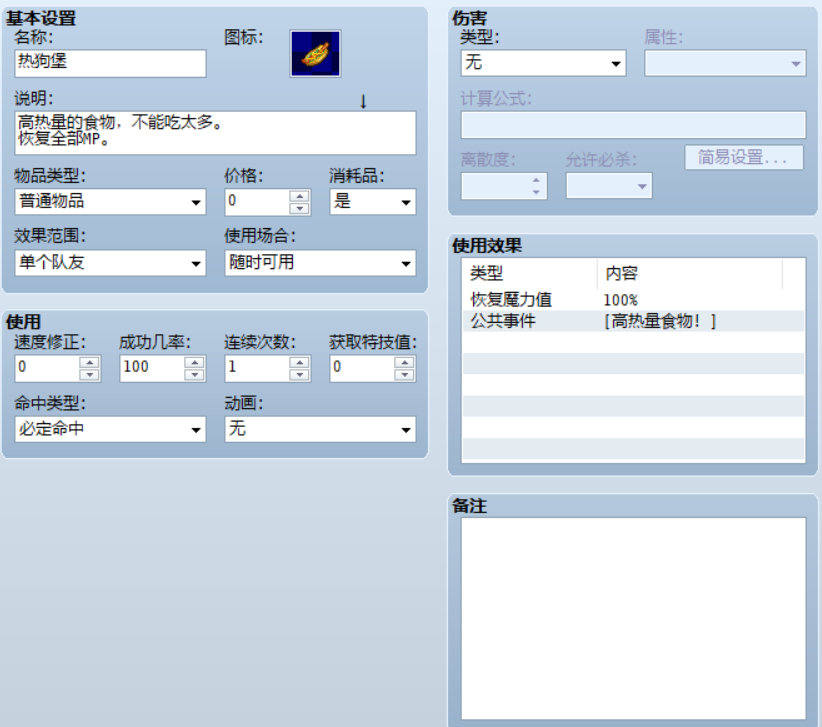The image size is (822, 727).
Task: Click the 价格 number field
Action: (257, 202)
